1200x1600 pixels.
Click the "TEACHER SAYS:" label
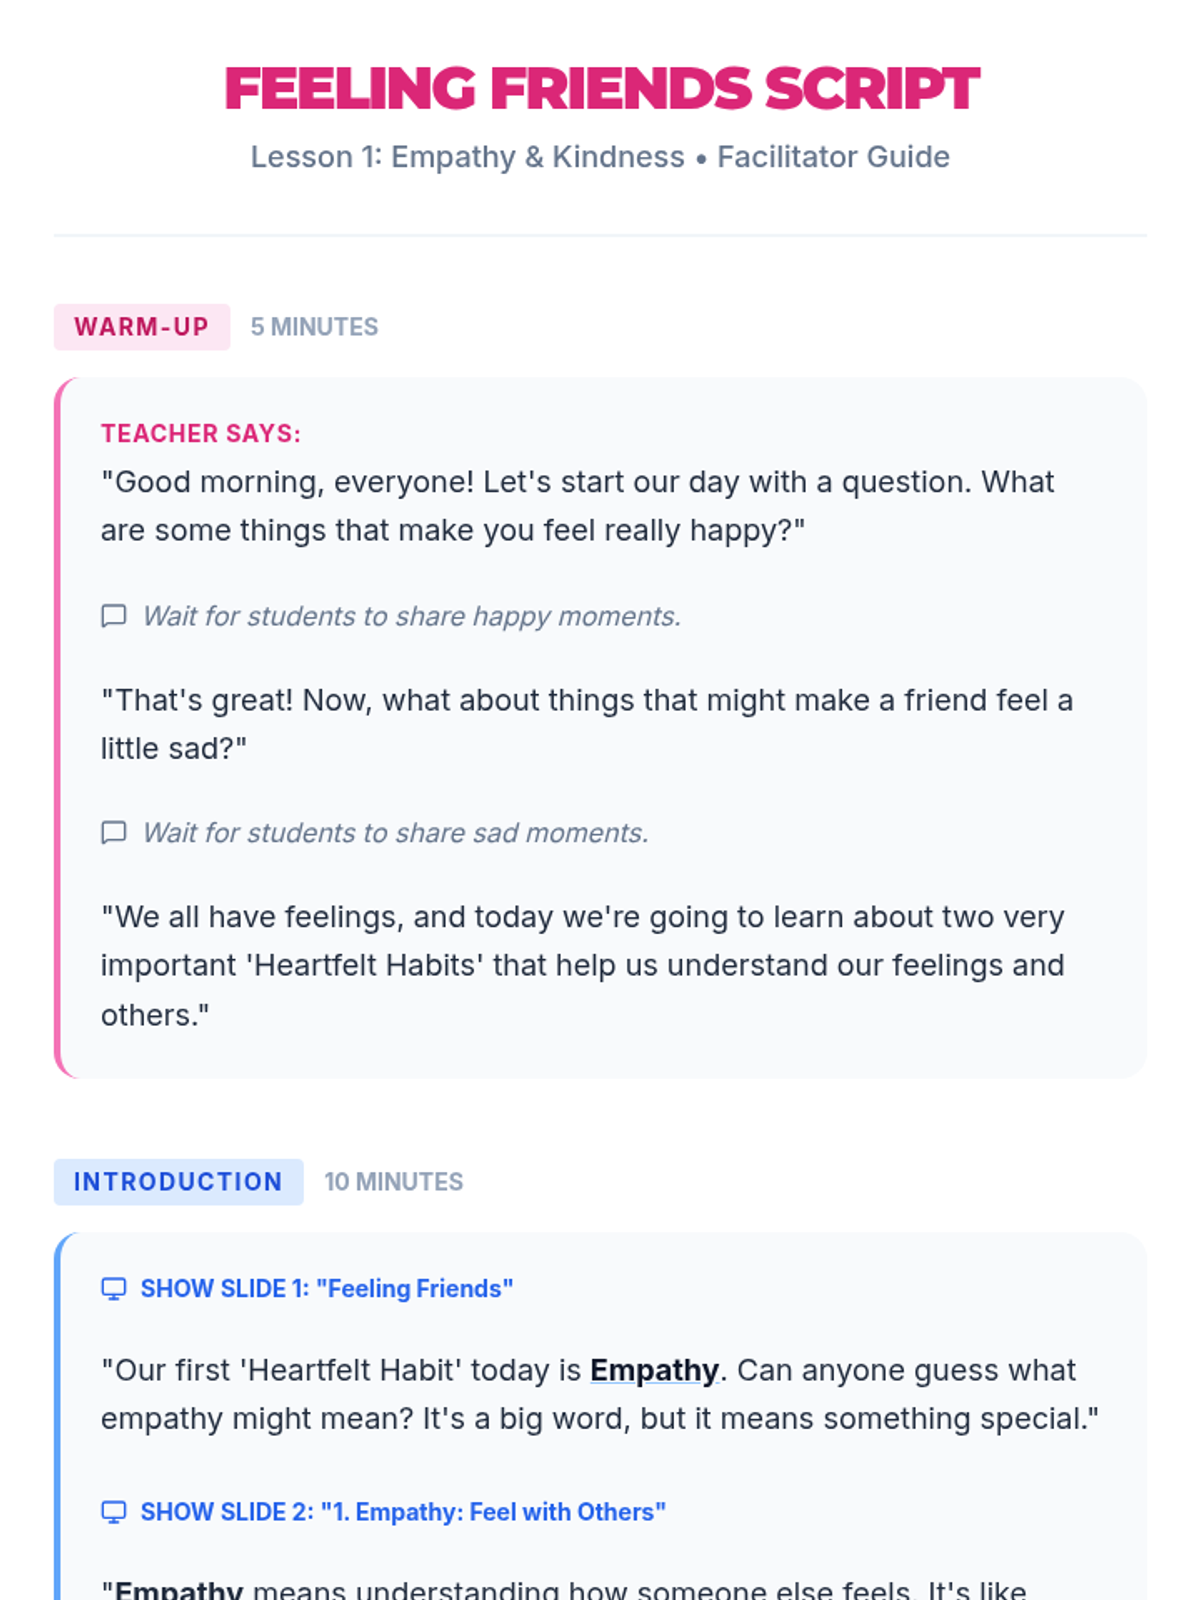tap(200, 433)
